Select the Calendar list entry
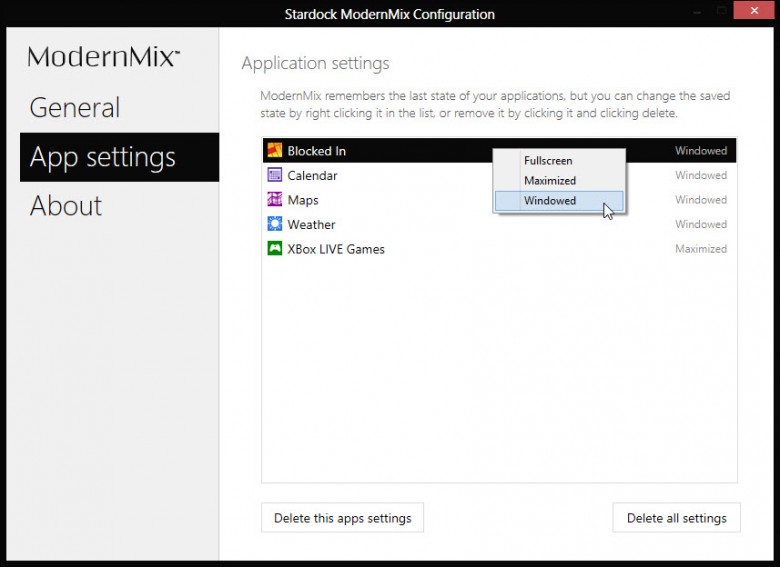 click(499, 175)
